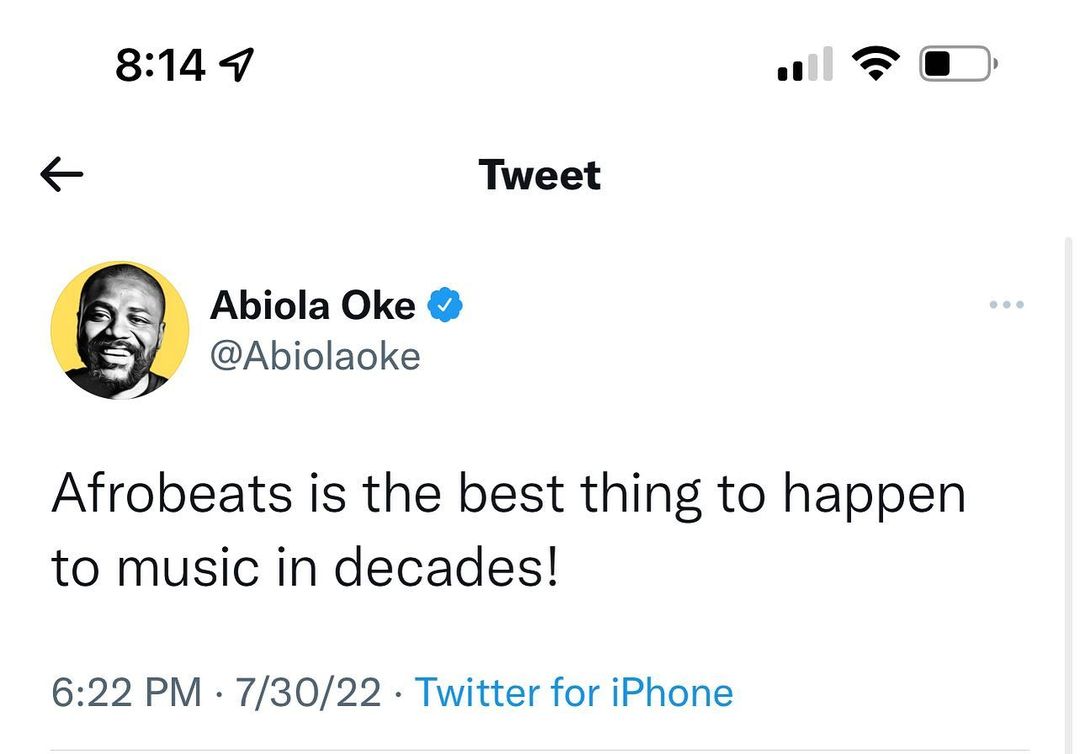Viewport: 1080px width, 754px height.
Task: Tap the status bar clock showing 8:14
Action: tap(160, 66)
